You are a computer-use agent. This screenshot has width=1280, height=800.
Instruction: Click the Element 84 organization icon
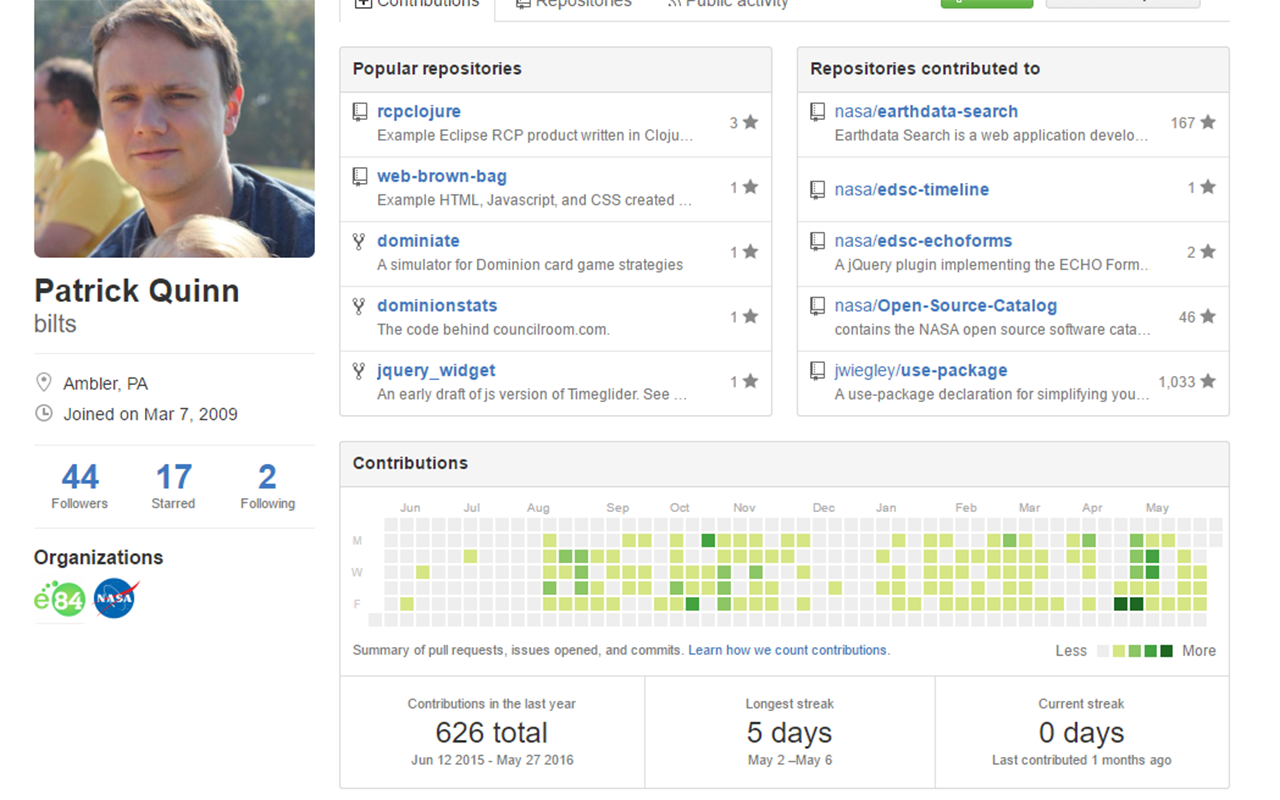click(60, 598)
